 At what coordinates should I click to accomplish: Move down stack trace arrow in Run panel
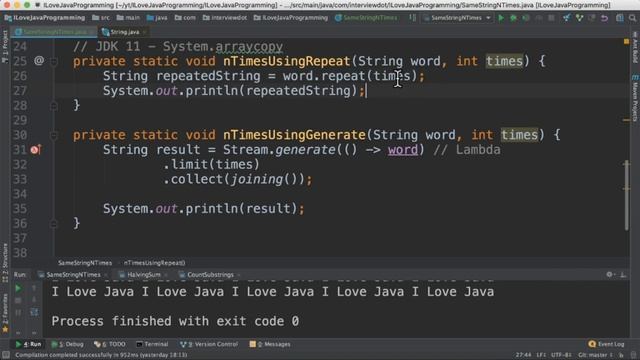(x=34, y=301)
